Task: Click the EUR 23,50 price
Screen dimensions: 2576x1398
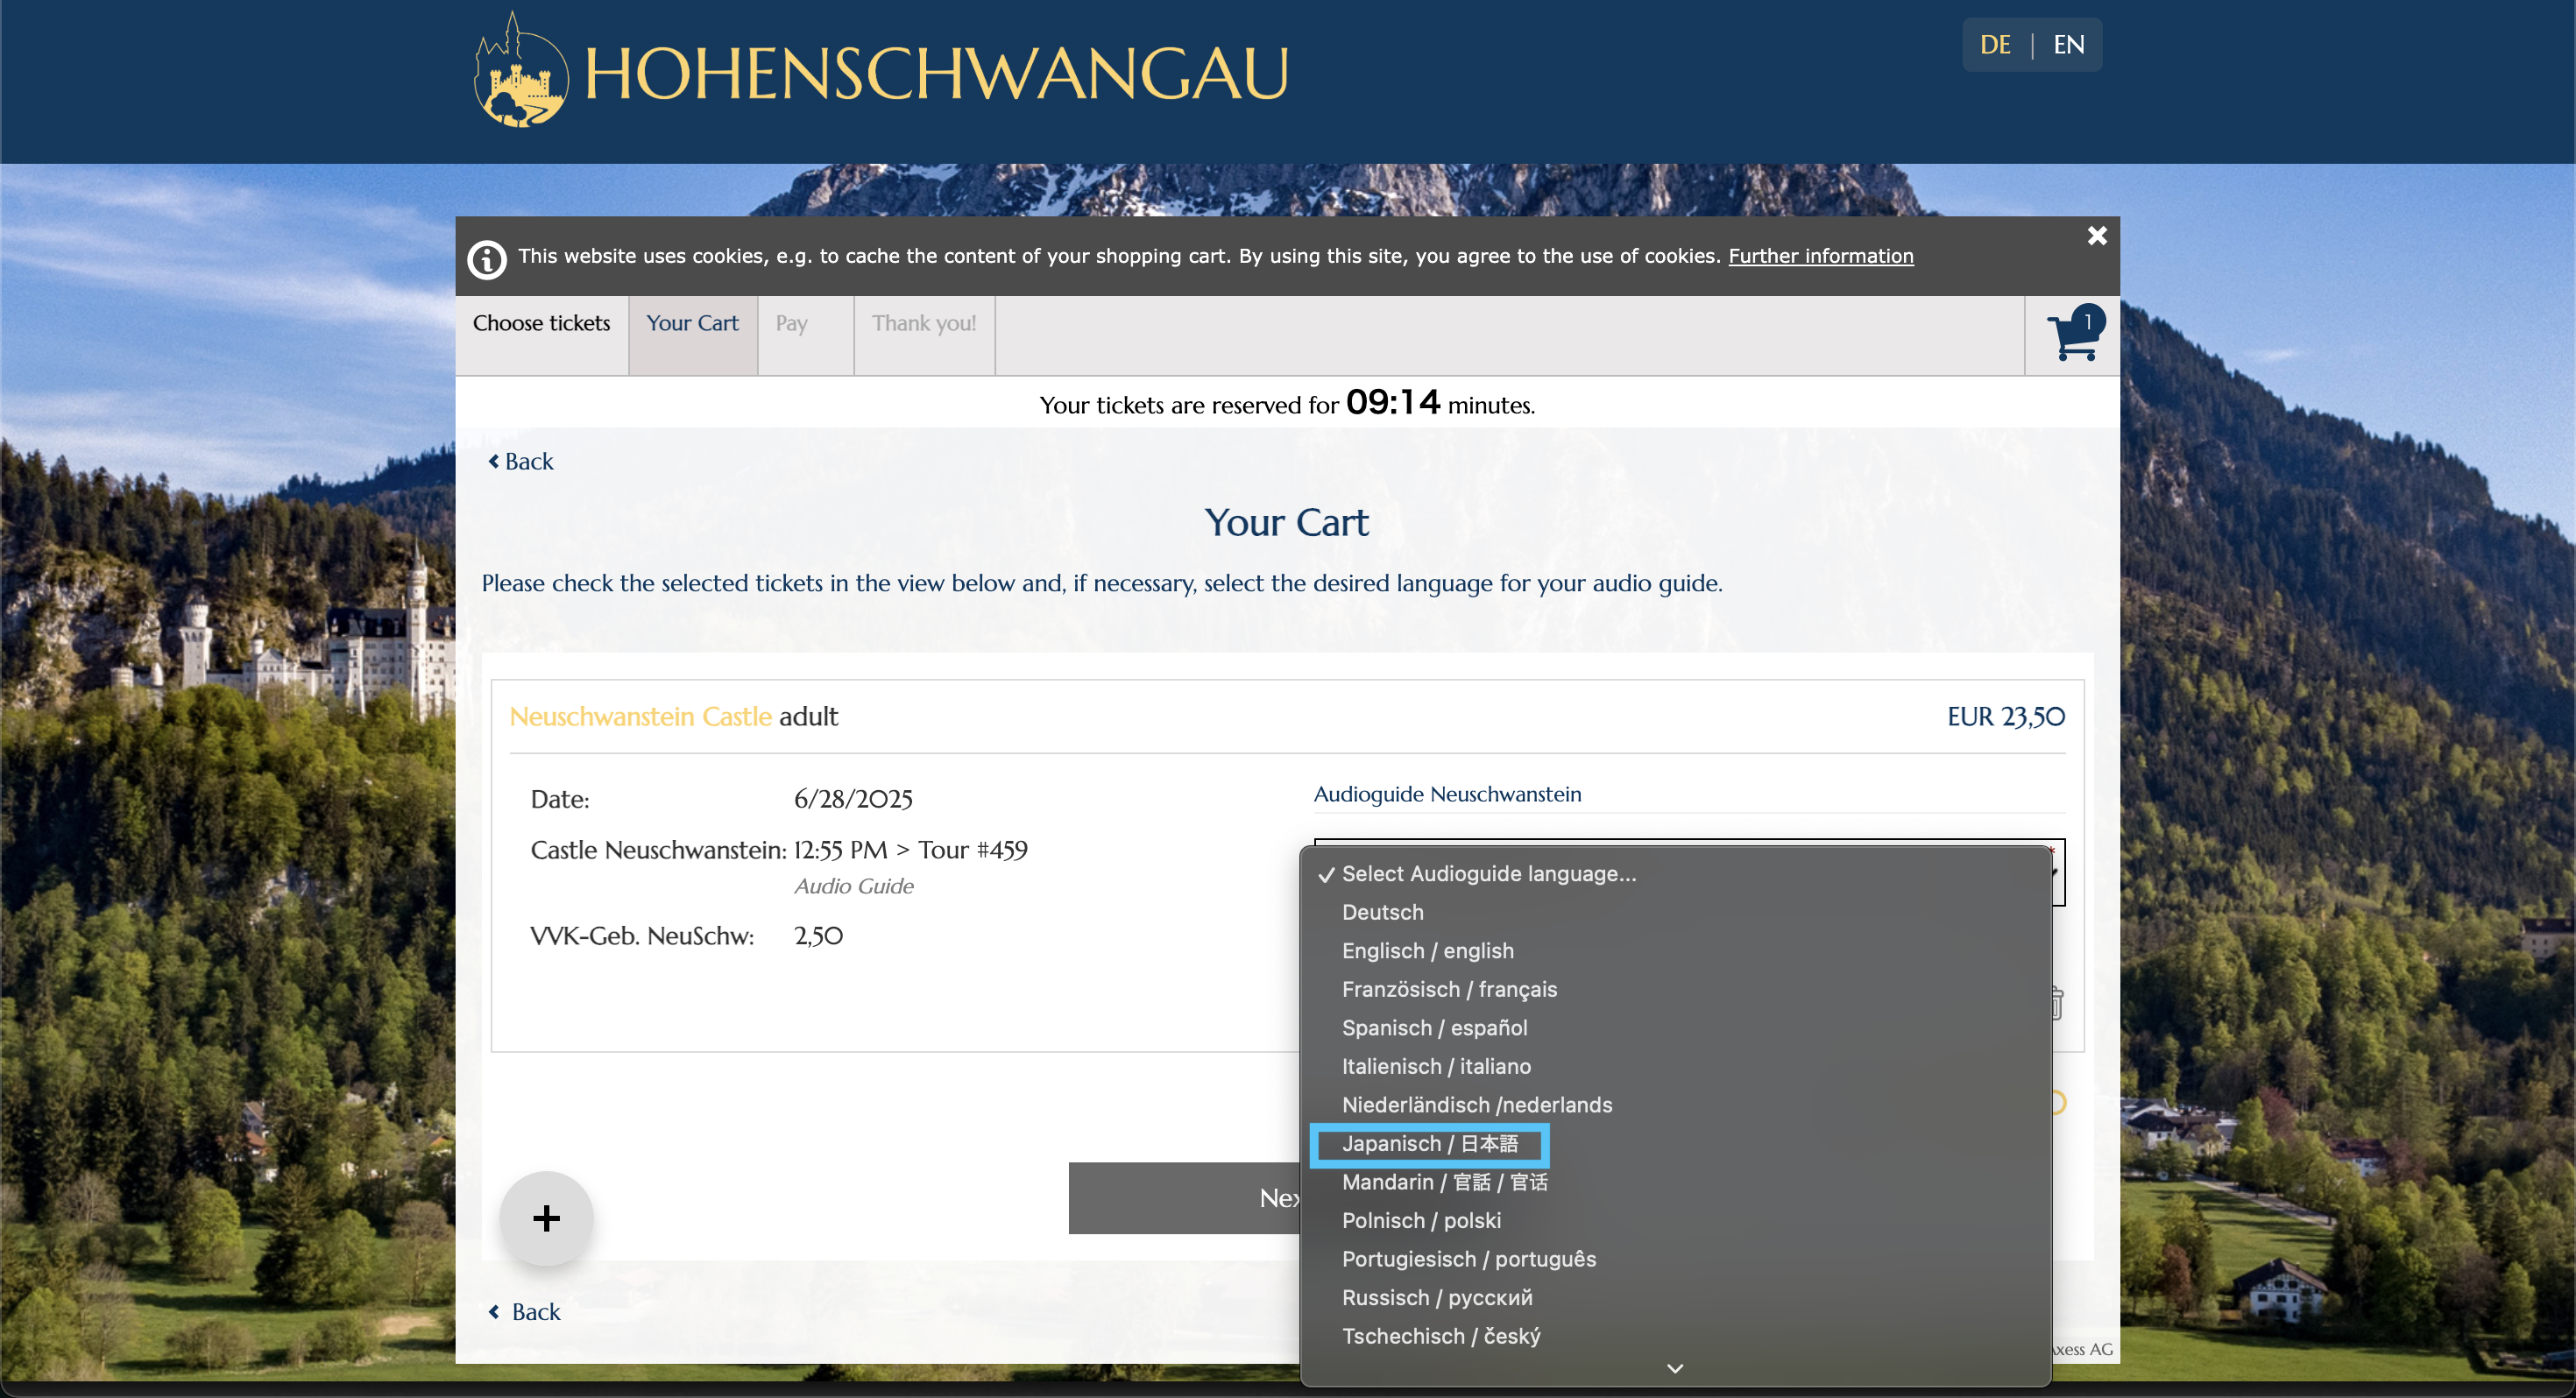Action: (2005, 716)
